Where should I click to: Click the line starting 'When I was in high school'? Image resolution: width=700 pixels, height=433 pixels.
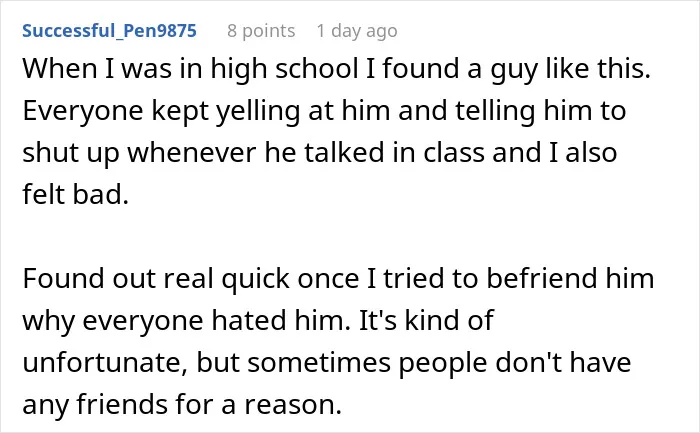(337, 69)
